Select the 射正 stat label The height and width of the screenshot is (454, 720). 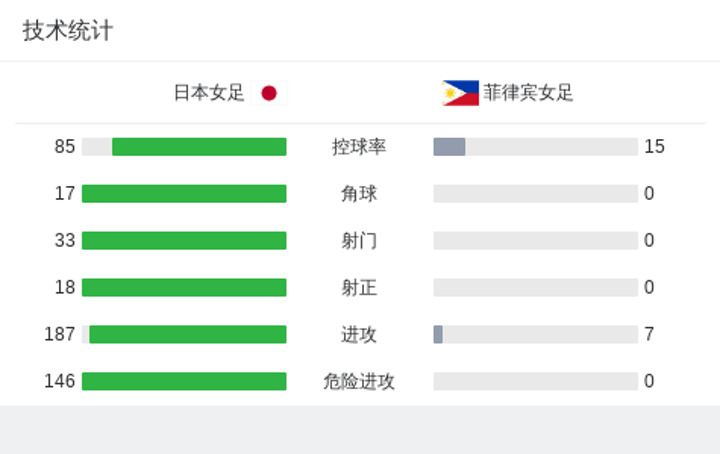pos(359,288)
